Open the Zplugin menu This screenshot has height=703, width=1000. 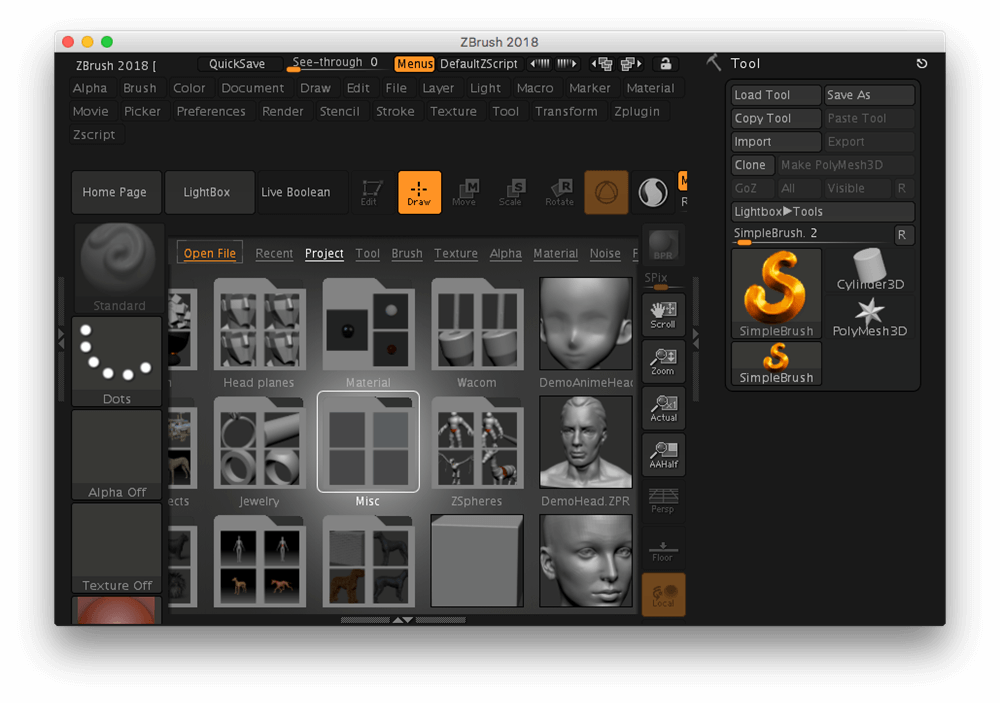(636, 111)
